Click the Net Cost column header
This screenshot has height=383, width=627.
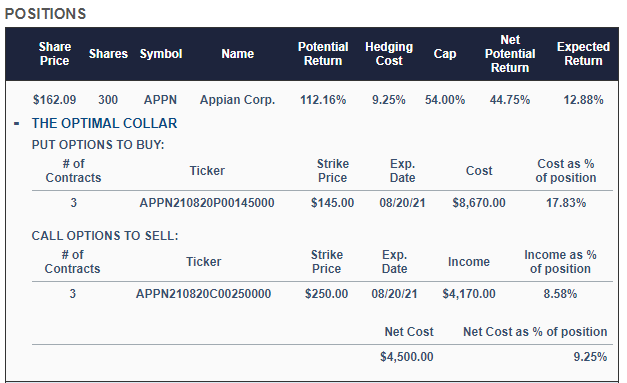(409, 331)
